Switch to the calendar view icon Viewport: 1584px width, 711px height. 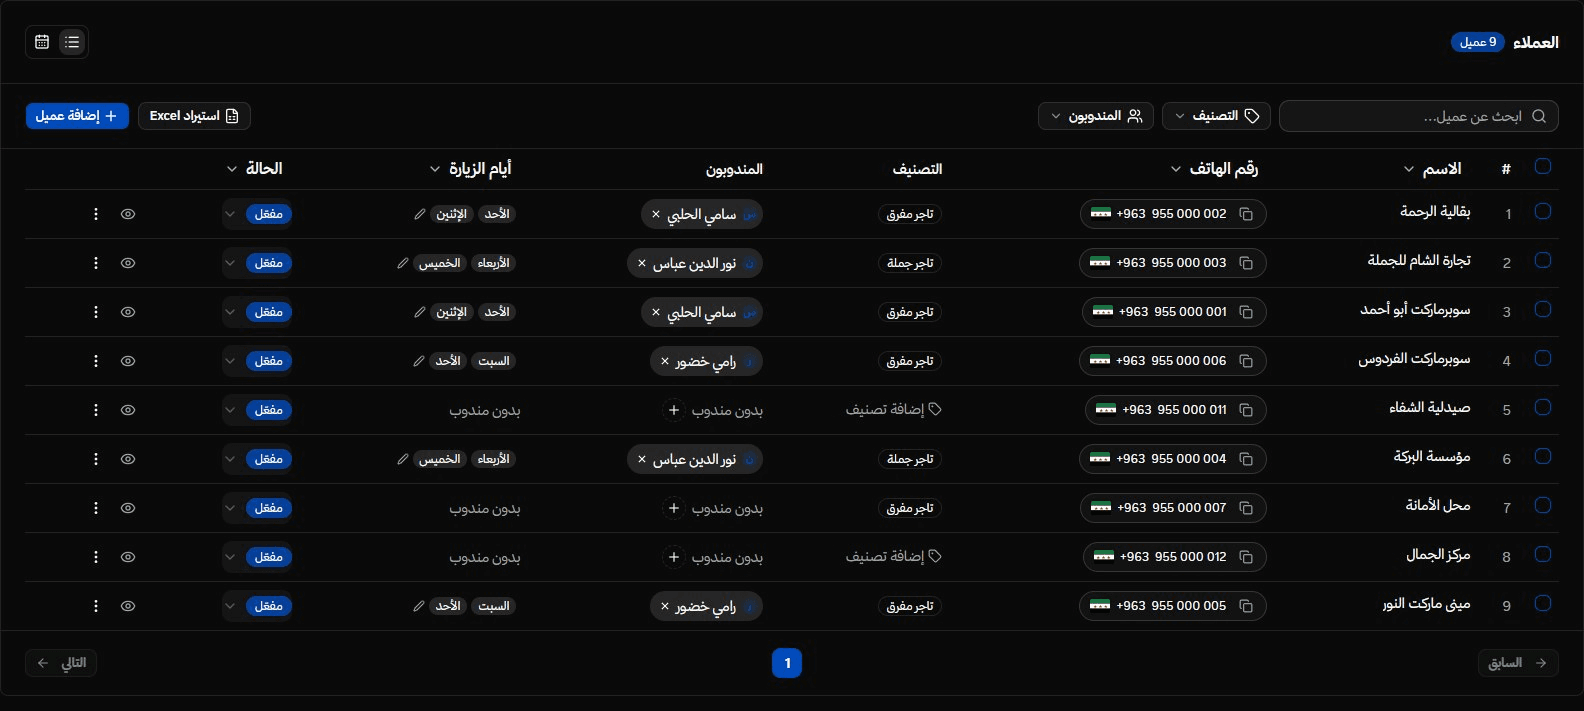tap(42, 42)
